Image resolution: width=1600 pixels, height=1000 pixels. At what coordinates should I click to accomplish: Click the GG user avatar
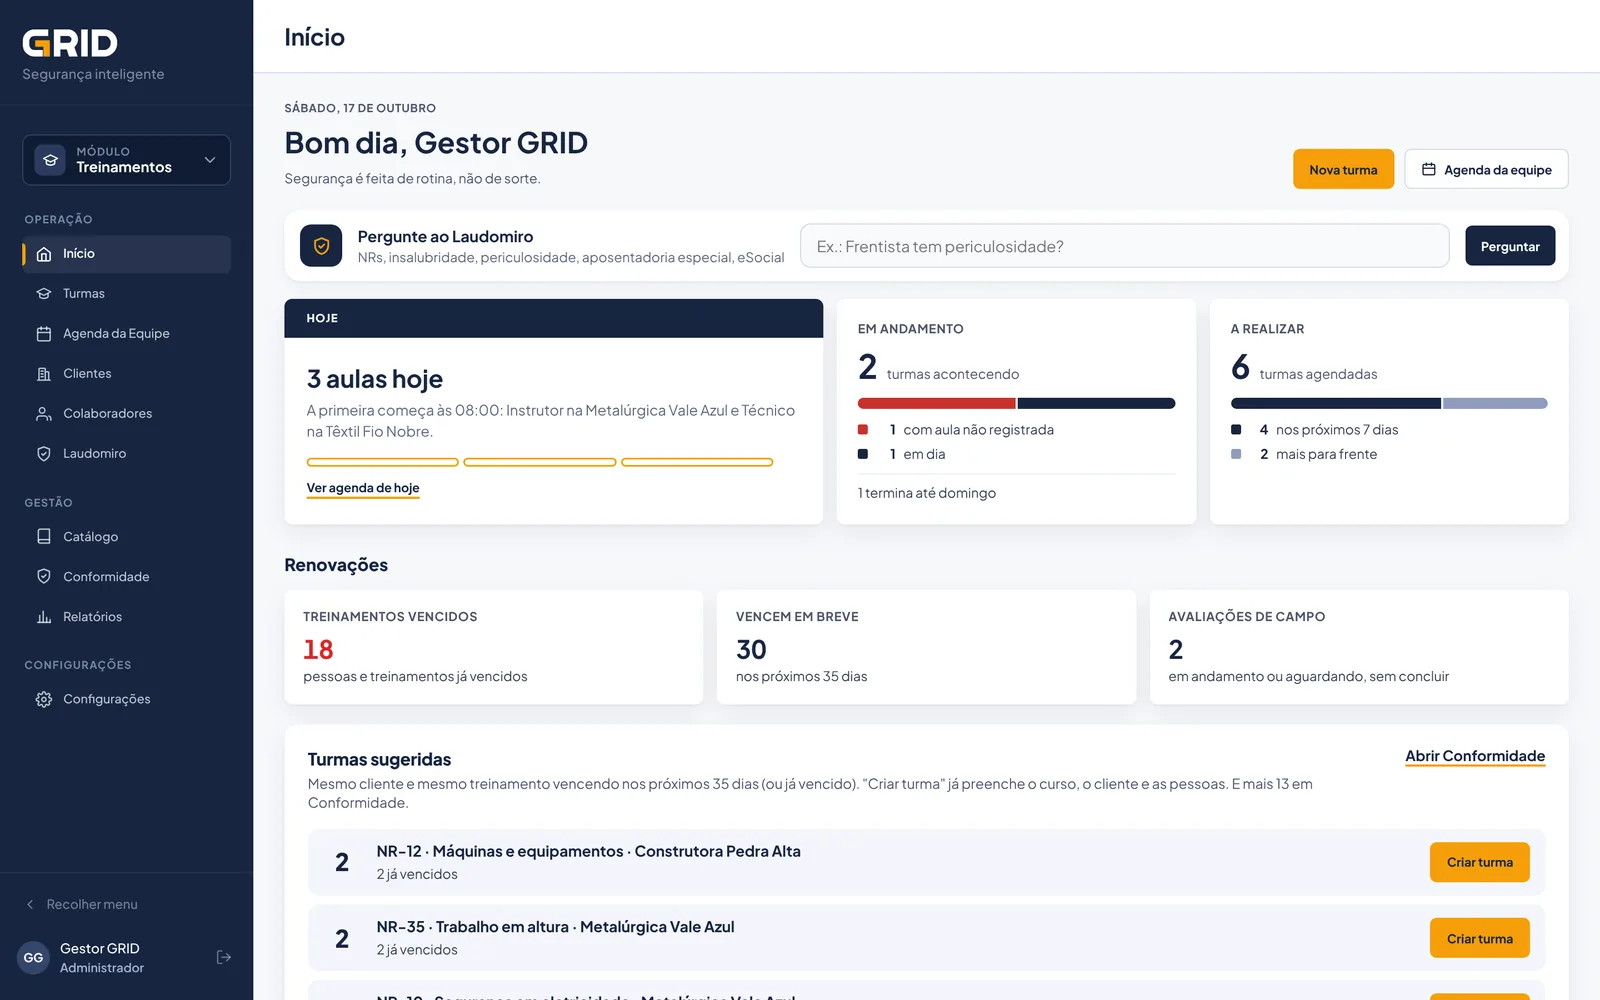pos(34,957)
